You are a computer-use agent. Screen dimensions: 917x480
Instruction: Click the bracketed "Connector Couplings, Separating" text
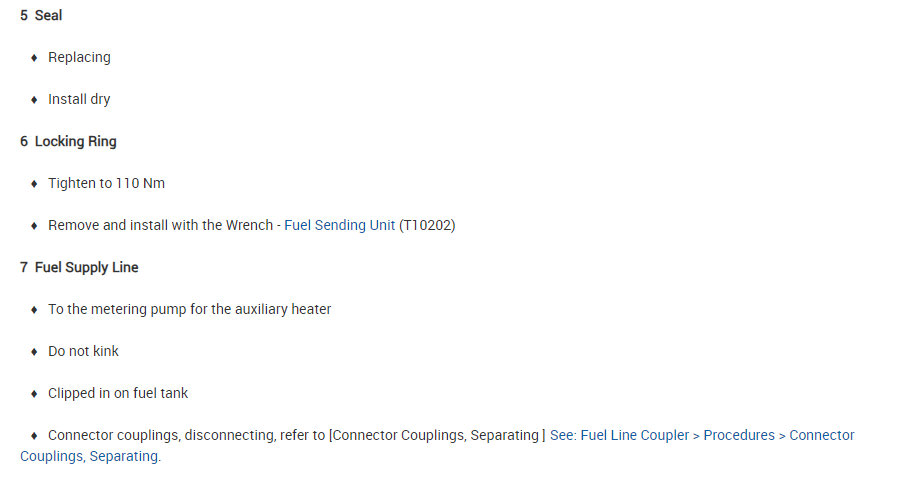(x=436, y=436)
